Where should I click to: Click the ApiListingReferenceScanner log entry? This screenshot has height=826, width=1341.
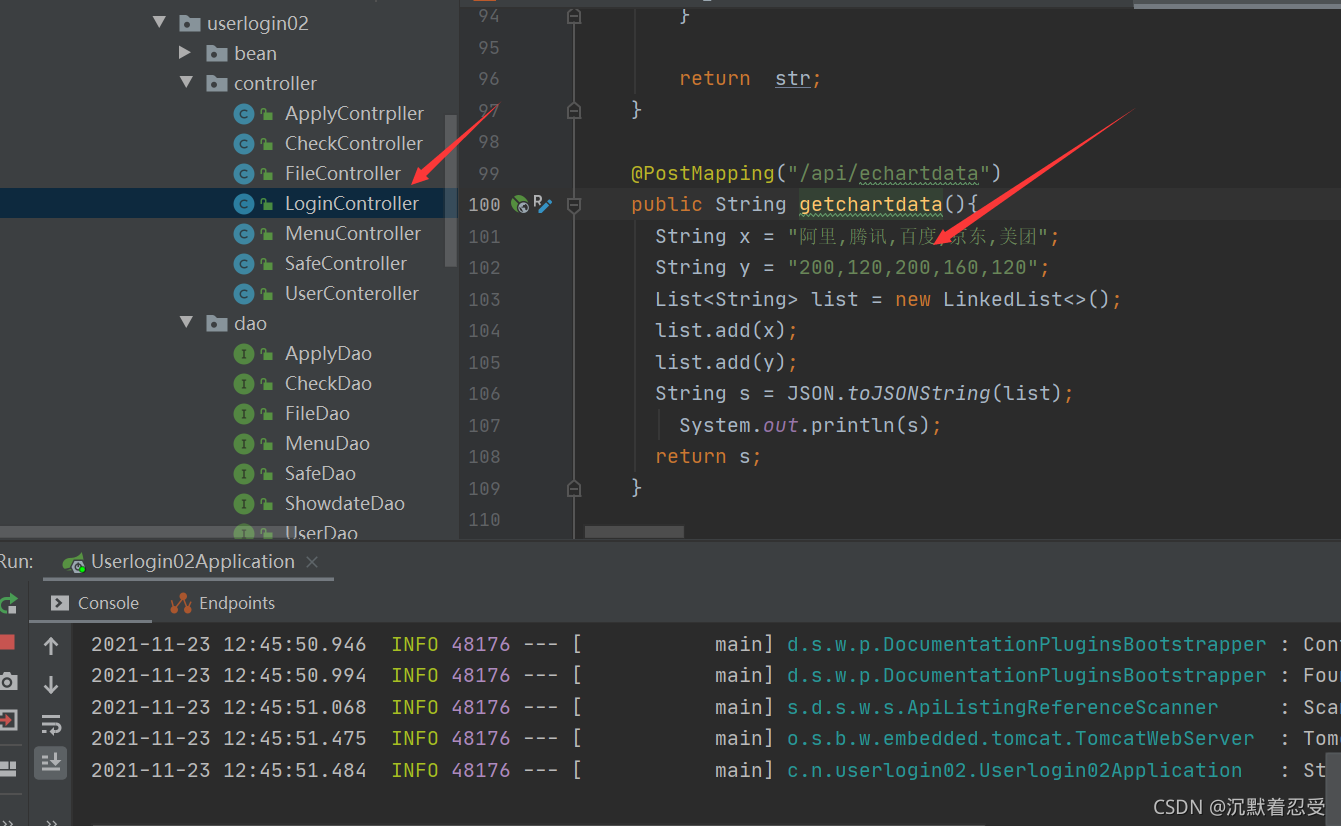(x=1002, y=707)
